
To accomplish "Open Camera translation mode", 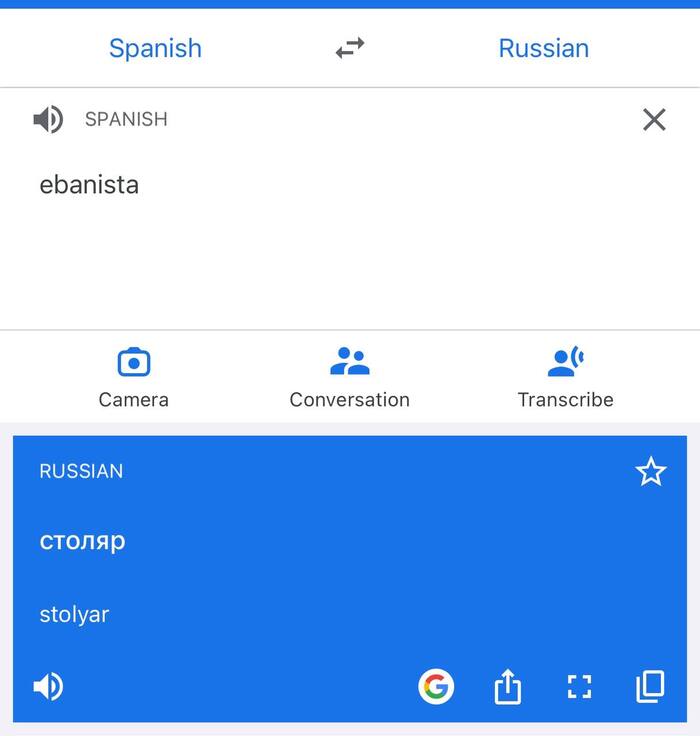I will 134,362.
